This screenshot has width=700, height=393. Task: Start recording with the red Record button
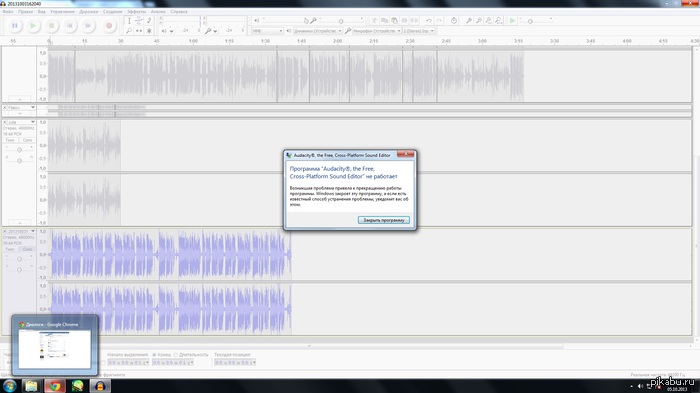coord(108,26)
